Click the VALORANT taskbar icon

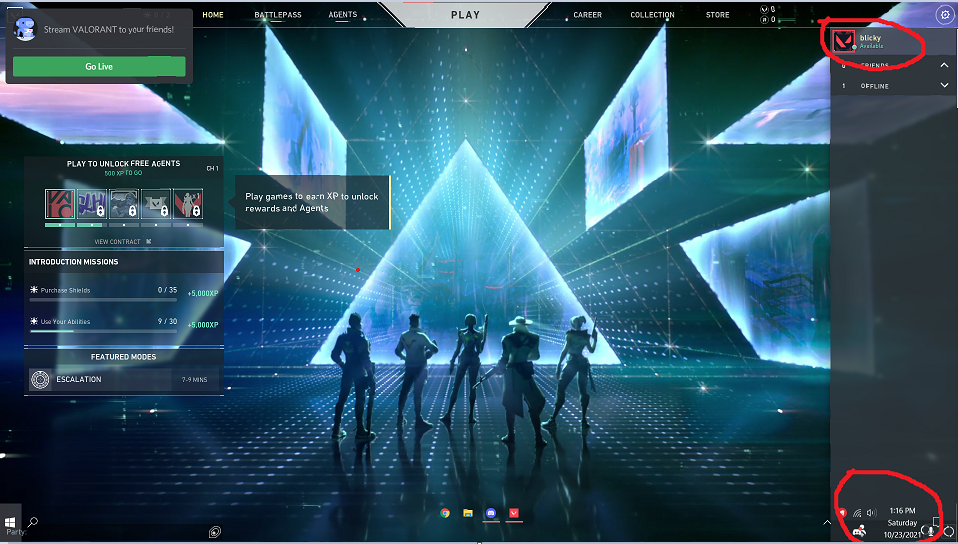click(514, 513)
